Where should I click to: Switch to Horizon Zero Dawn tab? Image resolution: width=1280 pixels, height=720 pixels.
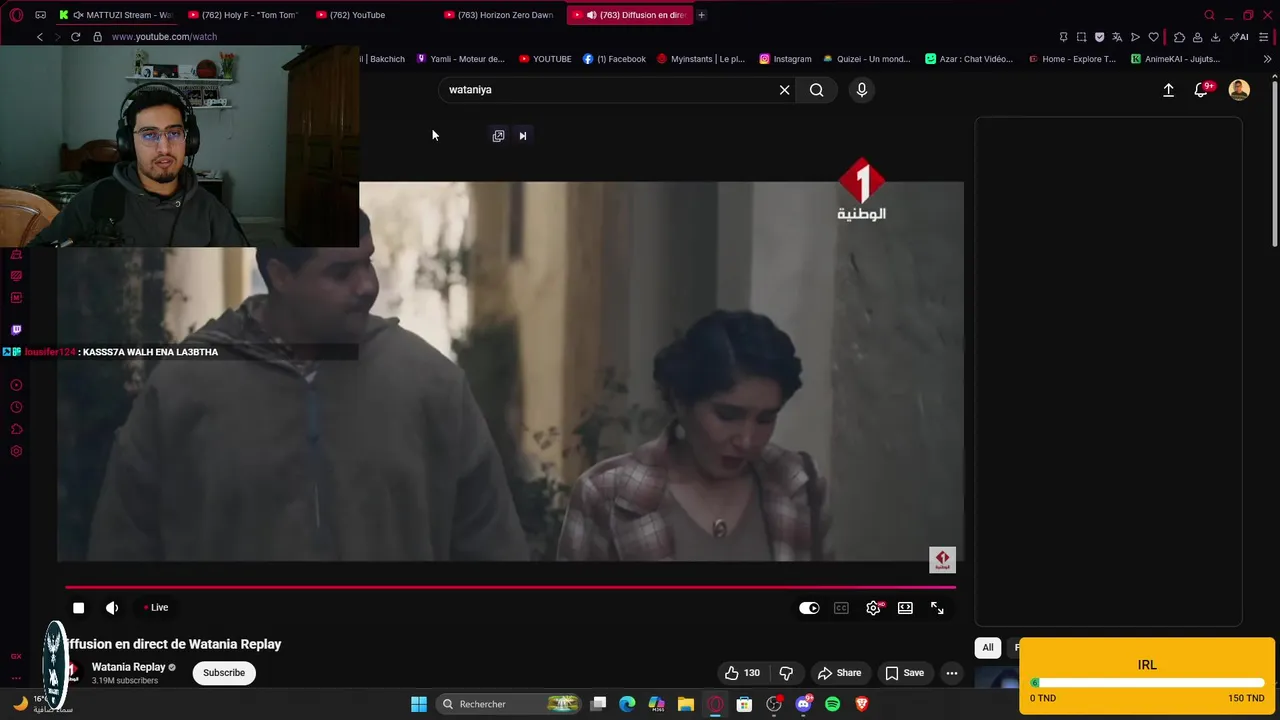(500, 15)
